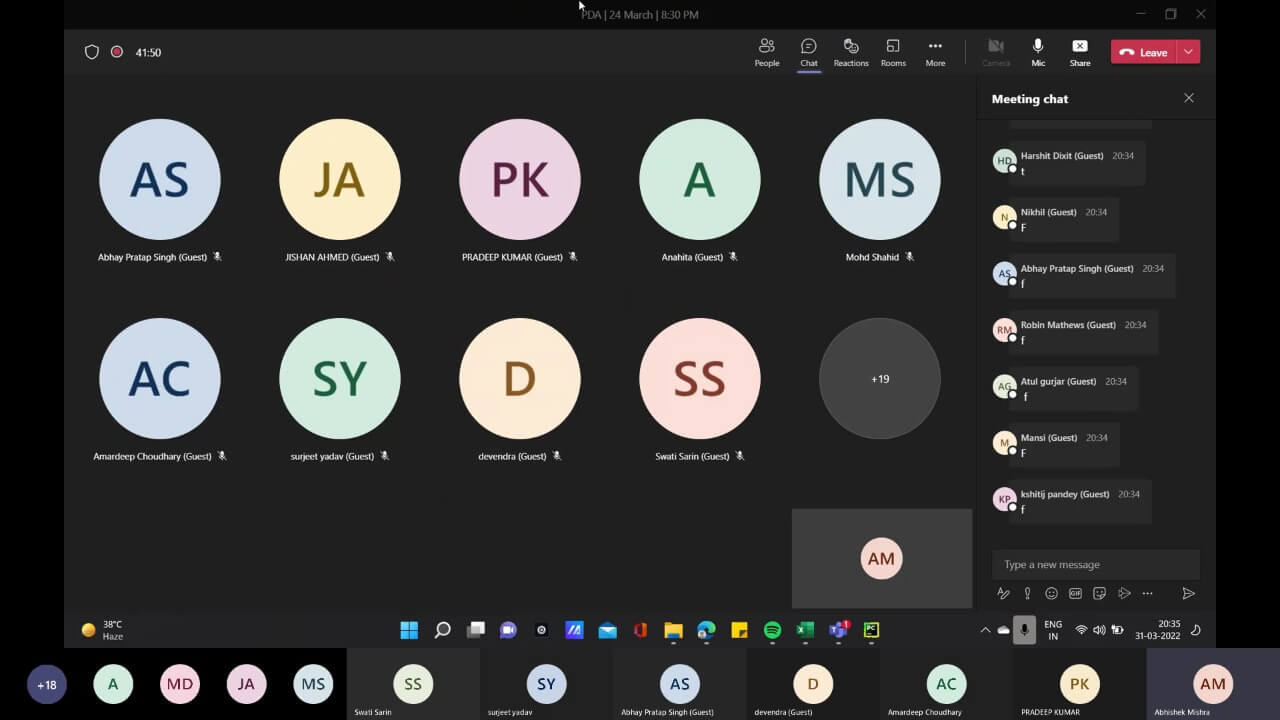
Task: Open Spotify in the shared taskbar
Action: click(x=772, y=630)
